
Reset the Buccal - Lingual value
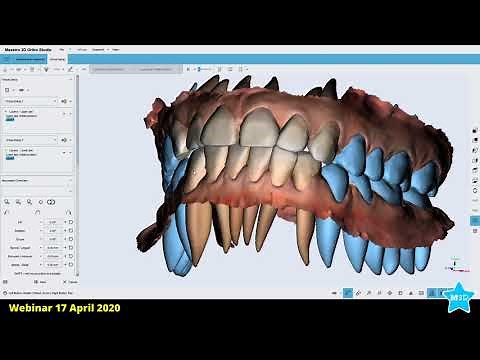[71, 248]
